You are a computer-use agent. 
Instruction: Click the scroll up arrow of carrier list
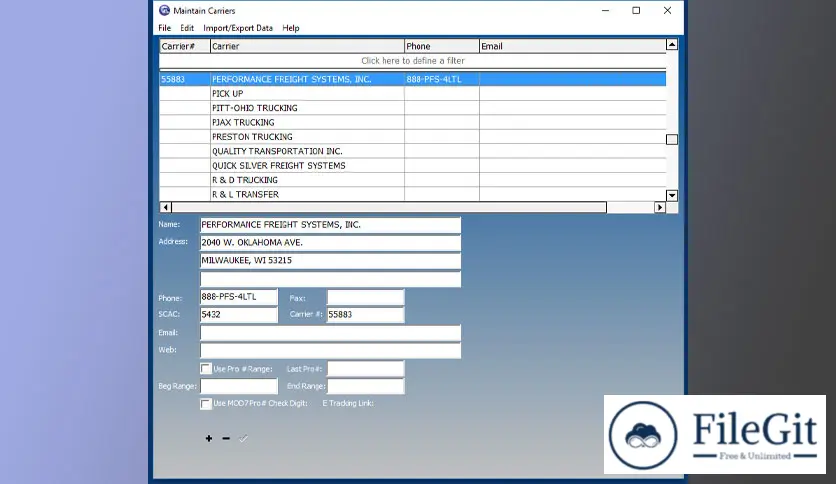click(672, 45)
